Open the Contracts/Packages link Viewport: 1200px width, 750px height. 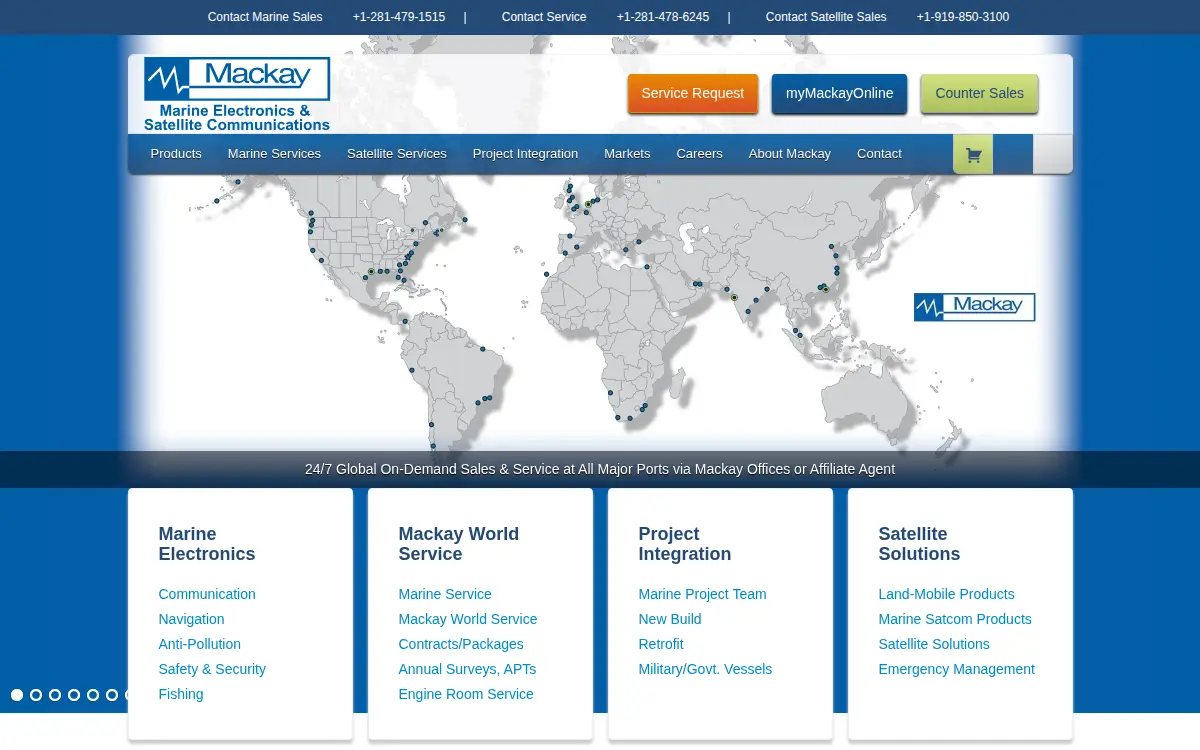[461, 644]
